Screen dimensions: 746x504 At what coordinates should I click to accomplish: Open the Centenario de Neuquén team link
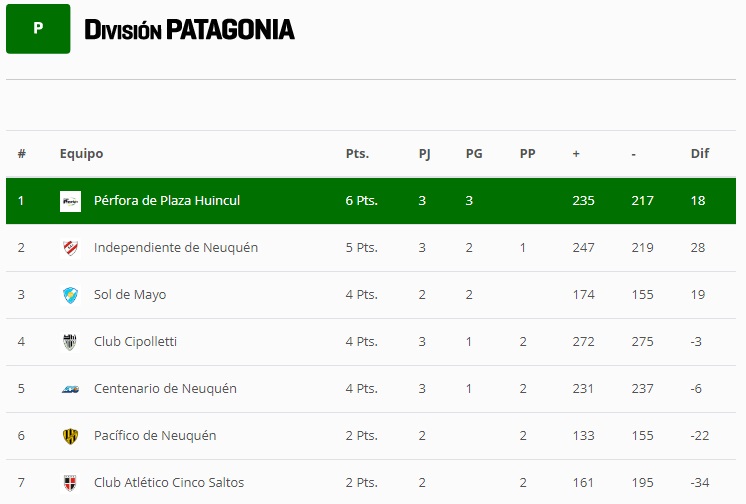point(165,389)
